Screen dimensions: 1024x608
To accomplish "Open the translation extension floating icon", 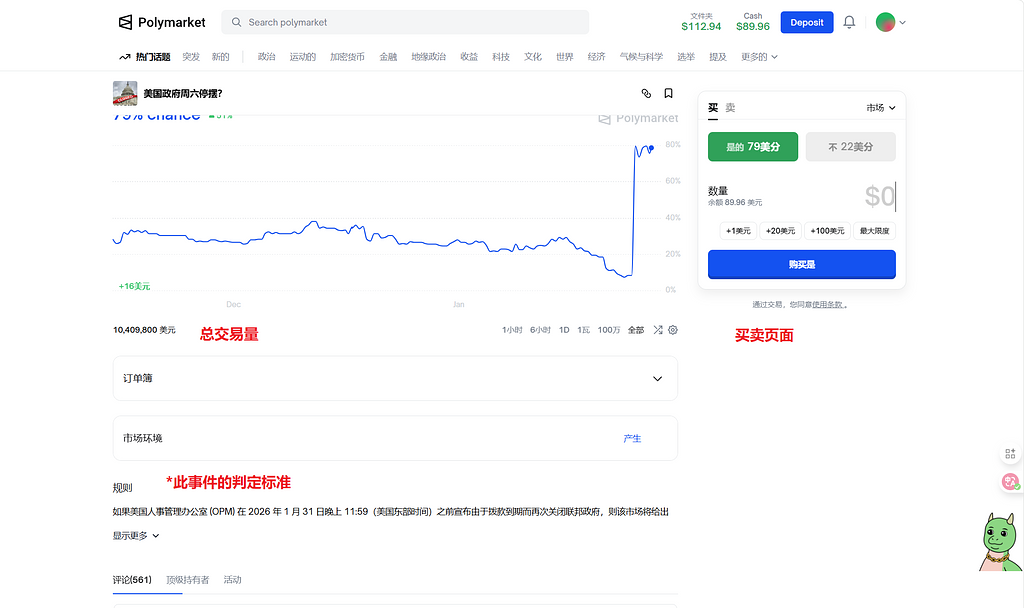I will [1010, 482].
